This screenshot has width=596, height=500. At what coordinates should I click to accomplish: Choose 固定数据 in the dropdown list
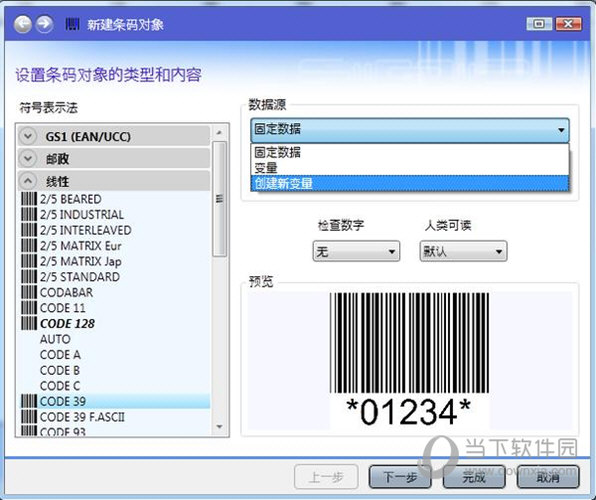[x=410, y=152]
